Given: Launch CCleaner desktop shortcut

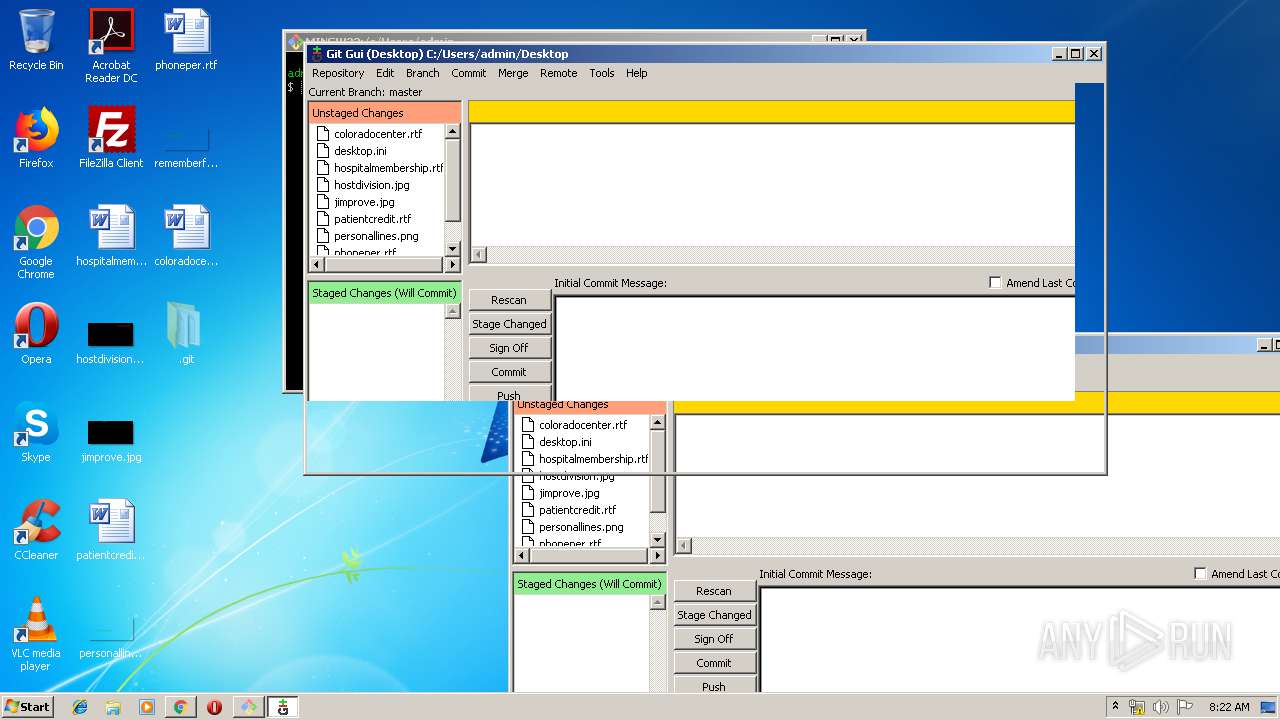Looking at the screenshot, I should 36,530.
